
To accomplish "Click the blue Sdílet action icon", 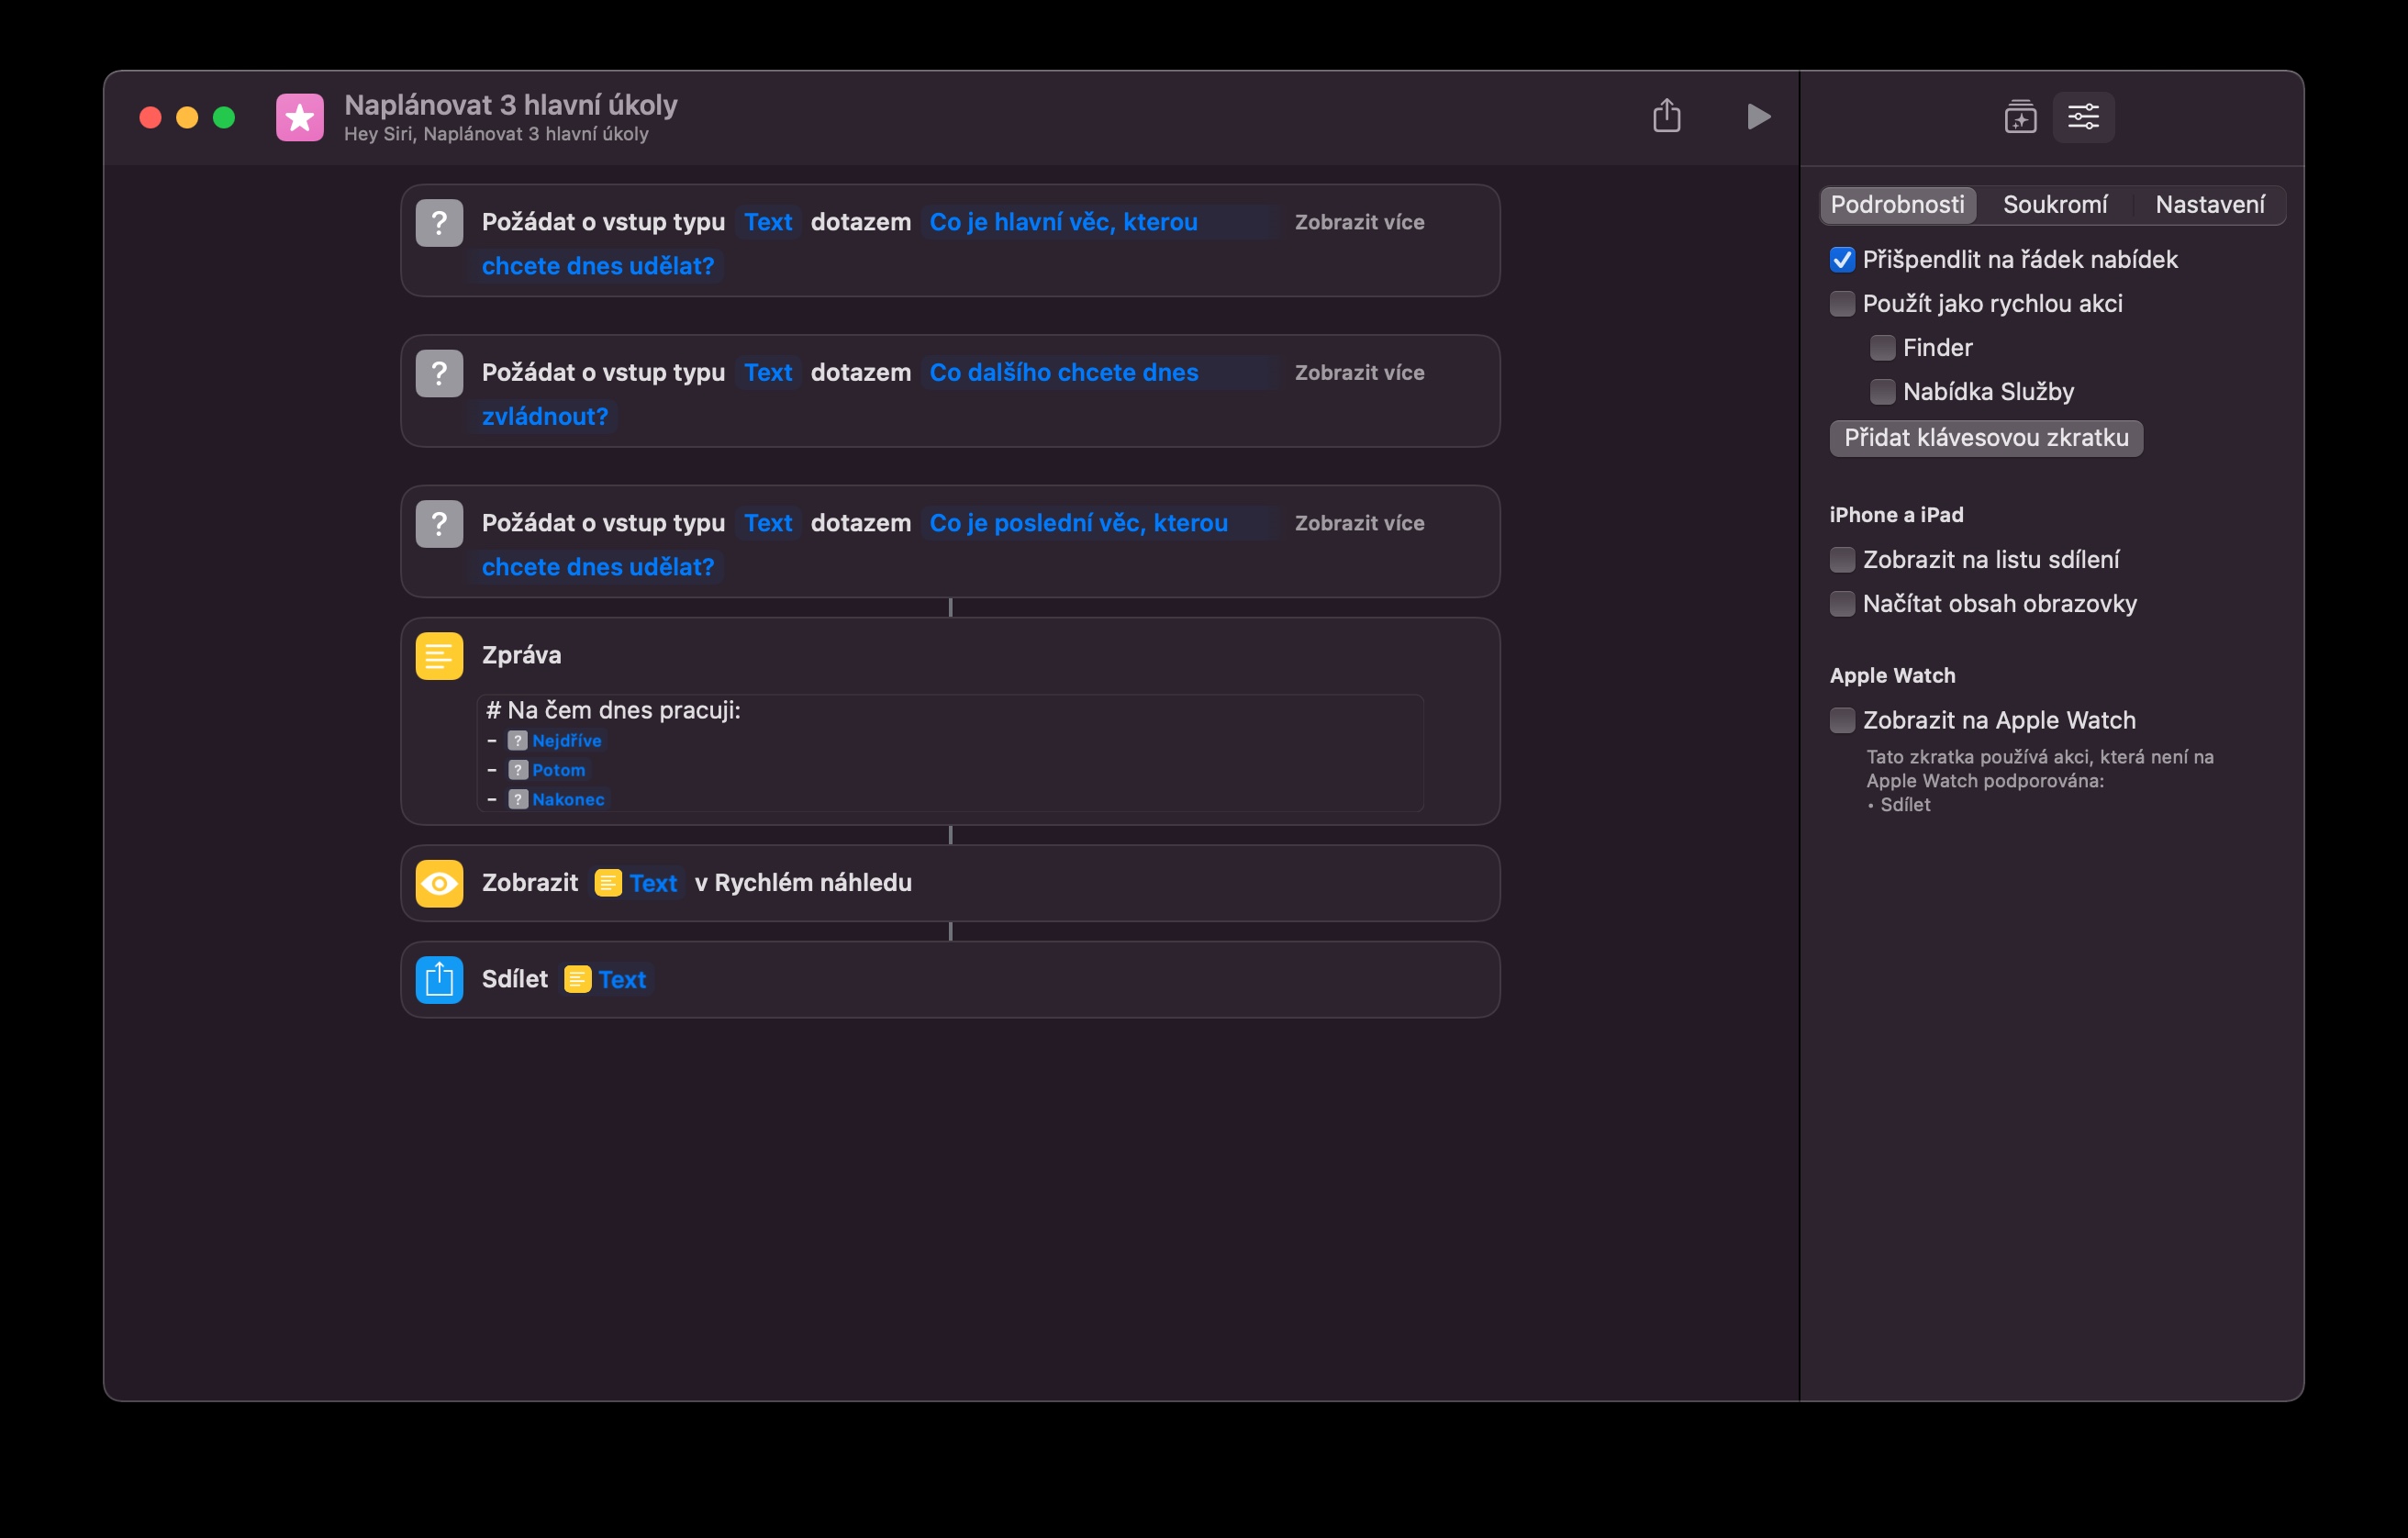I will (439, 980).
